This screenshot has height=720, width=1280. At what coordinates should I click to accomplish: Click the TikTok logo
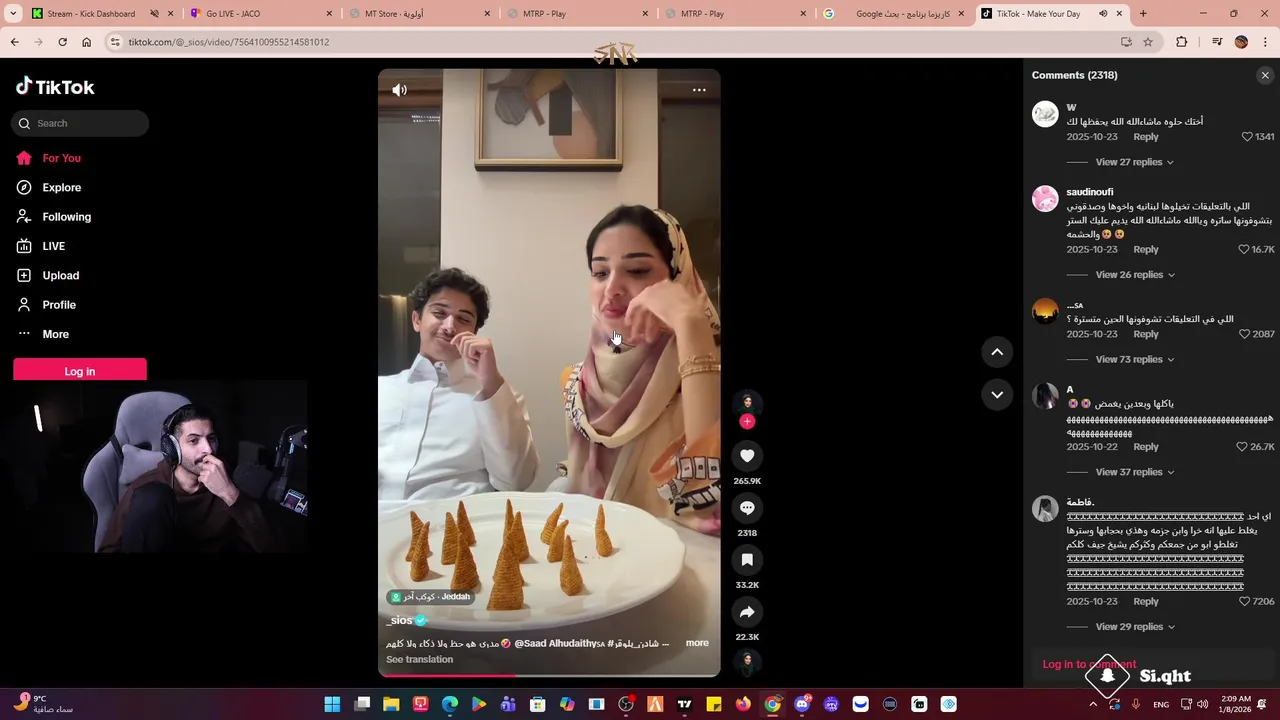point(55,87)
